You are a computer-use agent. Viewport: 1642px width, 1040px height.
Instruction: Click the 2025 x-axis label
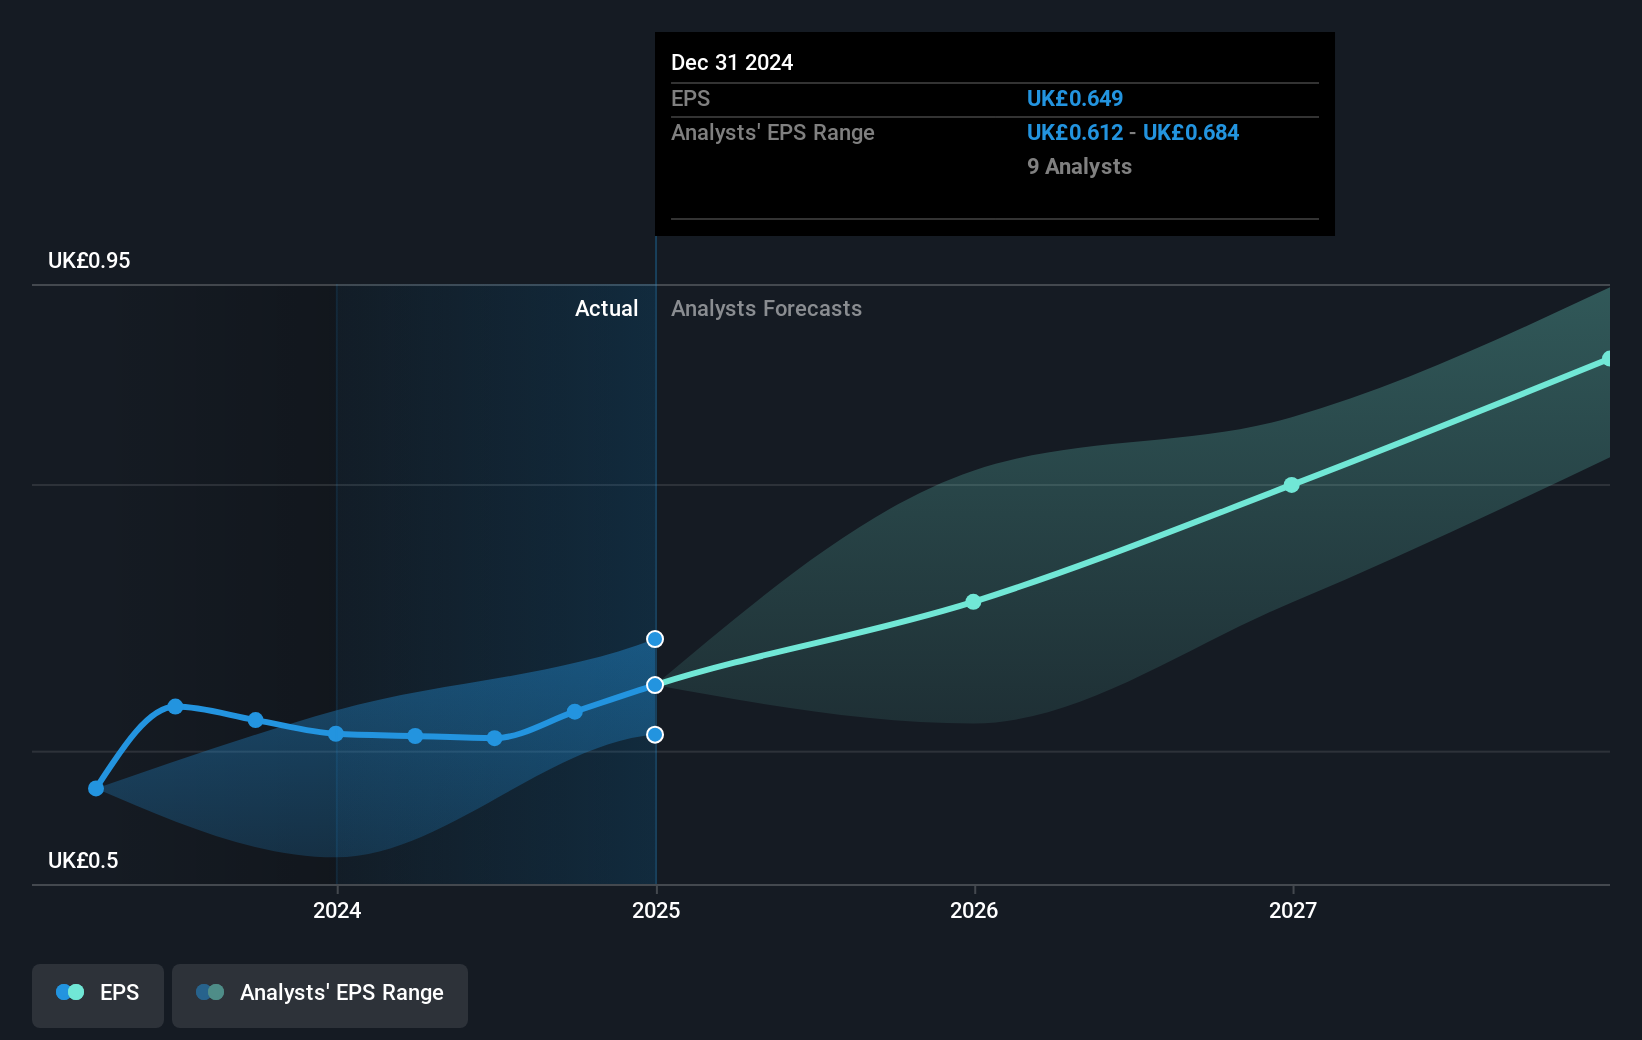[656, 910]
